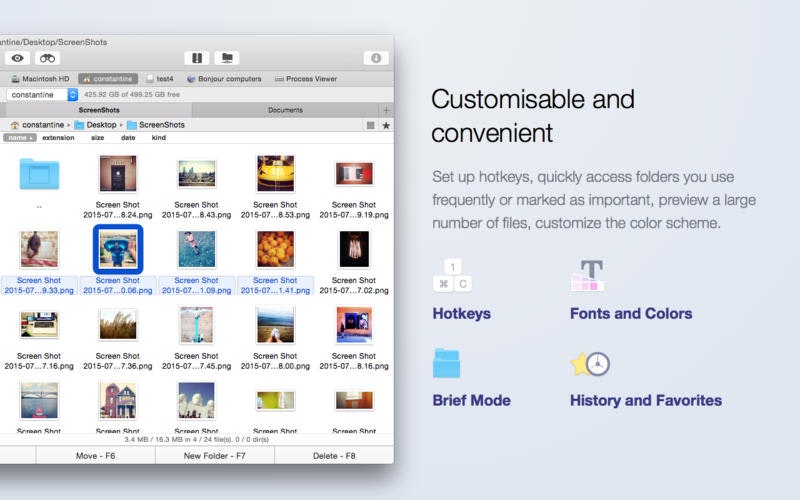Select thumbnail Screen Shot 2015-07...7.45.png
The height and width of the screenshot is (500, 800).
point(196,324)
